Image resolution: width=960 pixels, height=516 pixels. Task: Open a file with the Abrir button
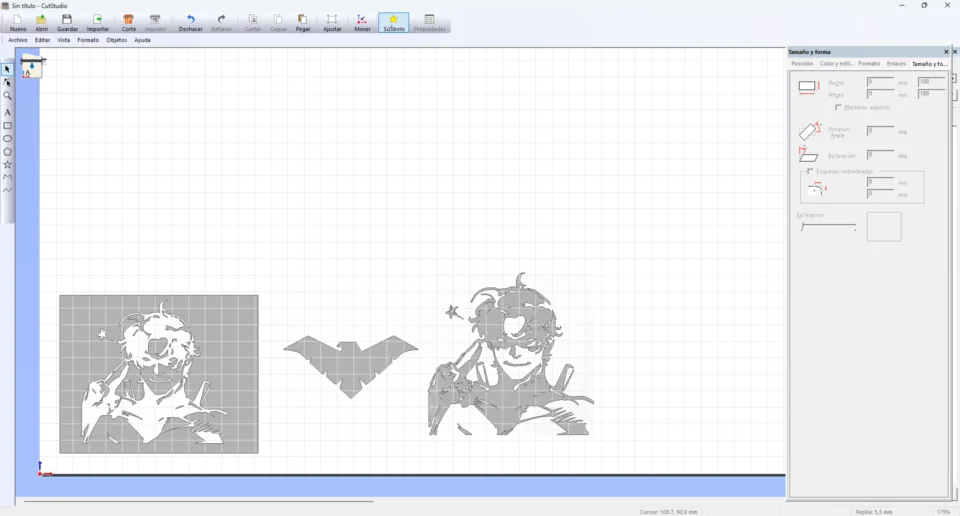(x=42, y=23)
